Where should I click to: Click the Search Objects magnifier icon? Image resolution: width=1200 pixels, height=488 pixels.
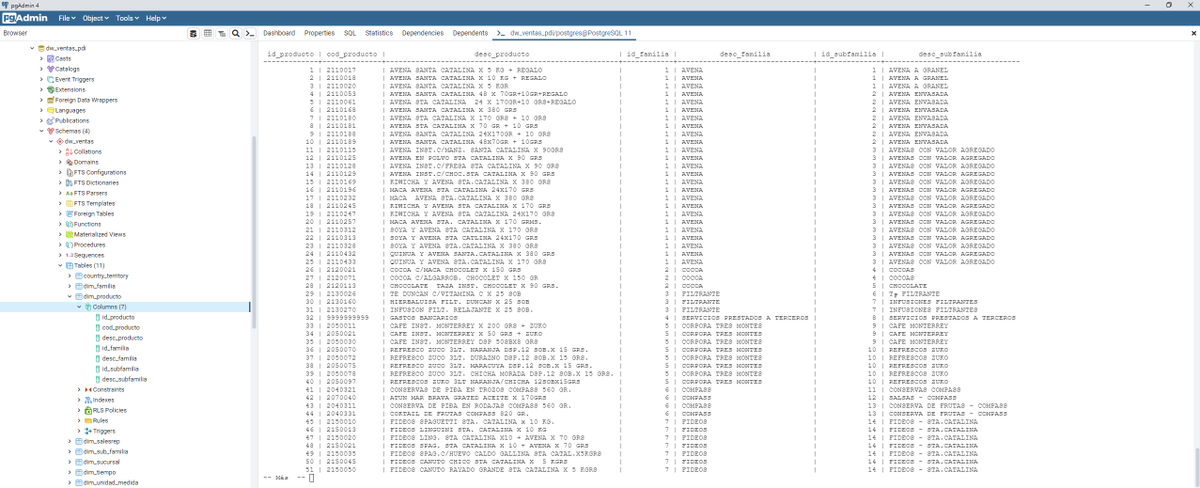pyautogui.click(x=234, y=33)
